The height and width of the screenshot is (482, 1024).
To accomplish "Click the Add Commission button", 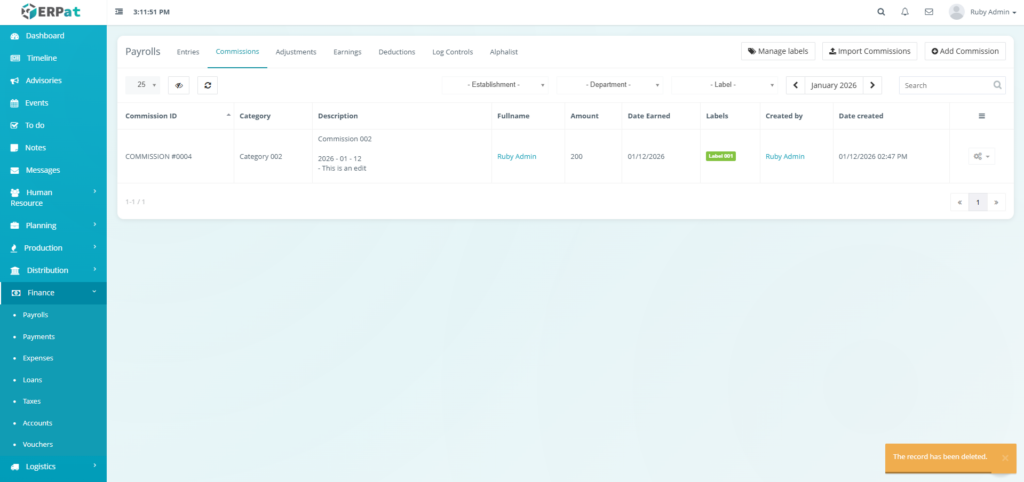I will click(x=965, y=51).
